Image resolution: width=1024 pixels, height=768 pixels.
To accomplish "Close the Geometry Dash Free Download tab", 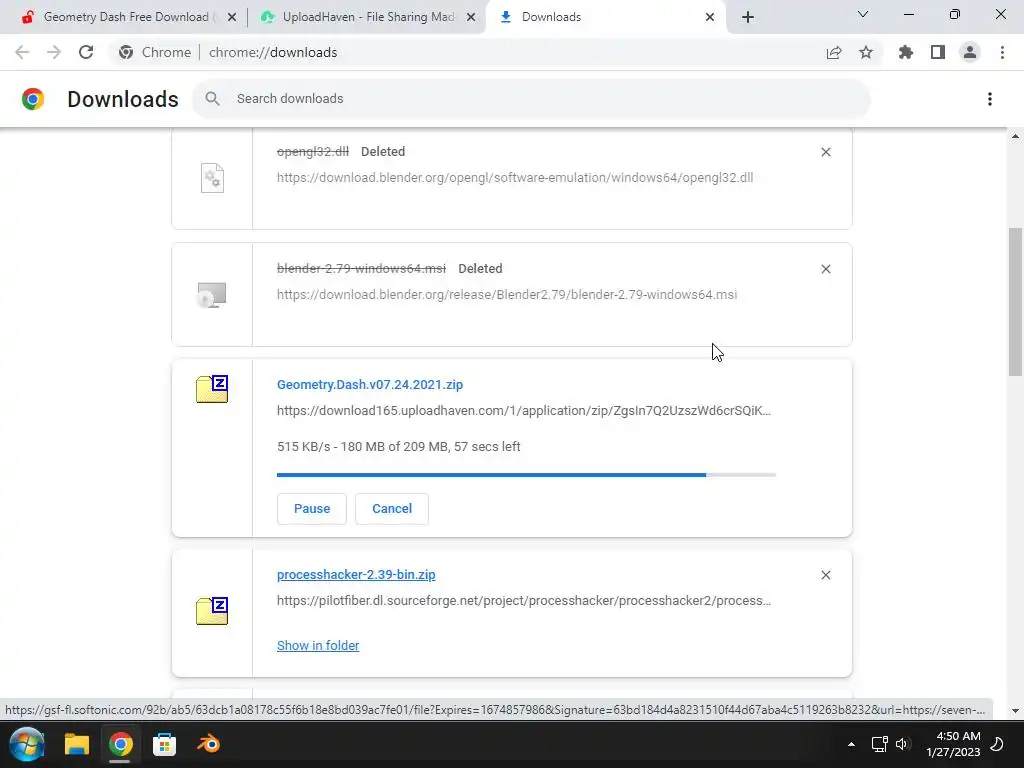I will coord(231,17).
